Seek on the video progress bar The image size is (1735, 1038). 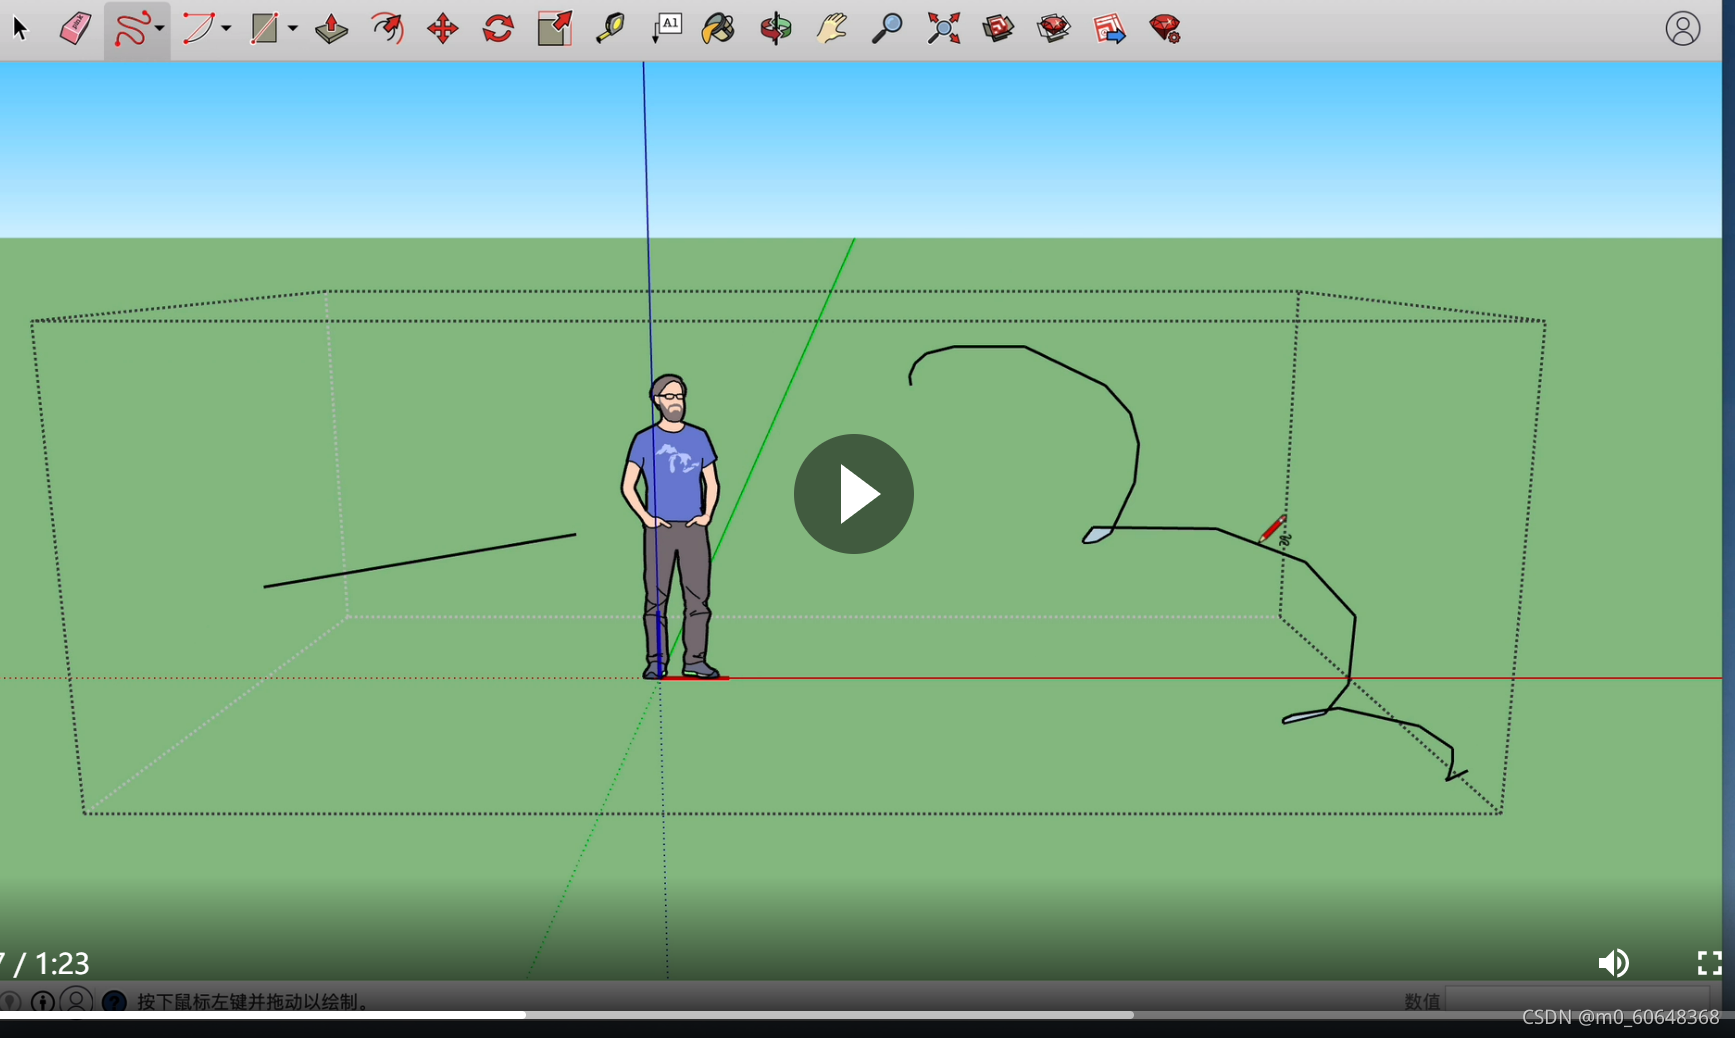[x=867, y=1015]
